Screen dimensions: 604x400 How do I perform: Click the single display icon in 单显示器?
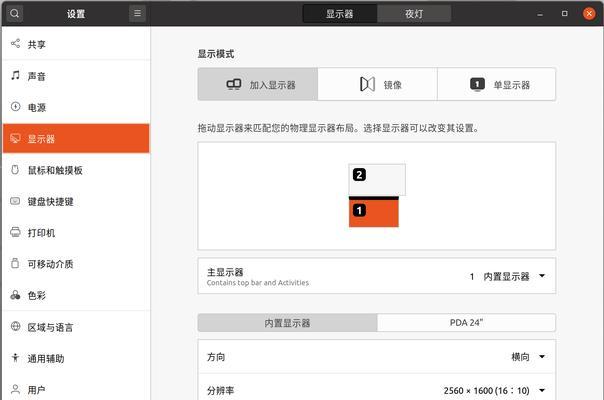477,84
